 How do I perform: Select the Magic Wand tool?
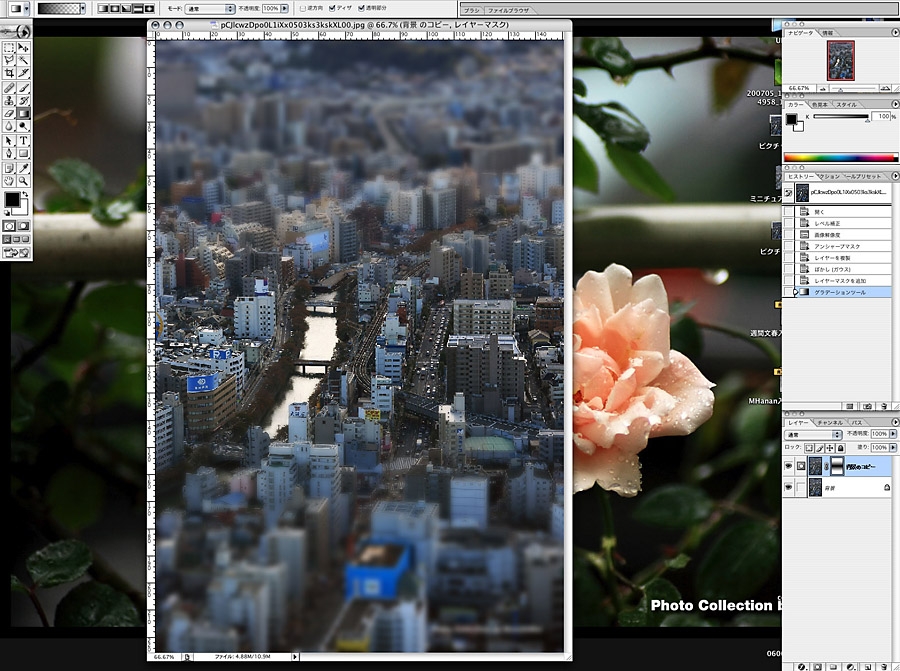coord(23,60)
